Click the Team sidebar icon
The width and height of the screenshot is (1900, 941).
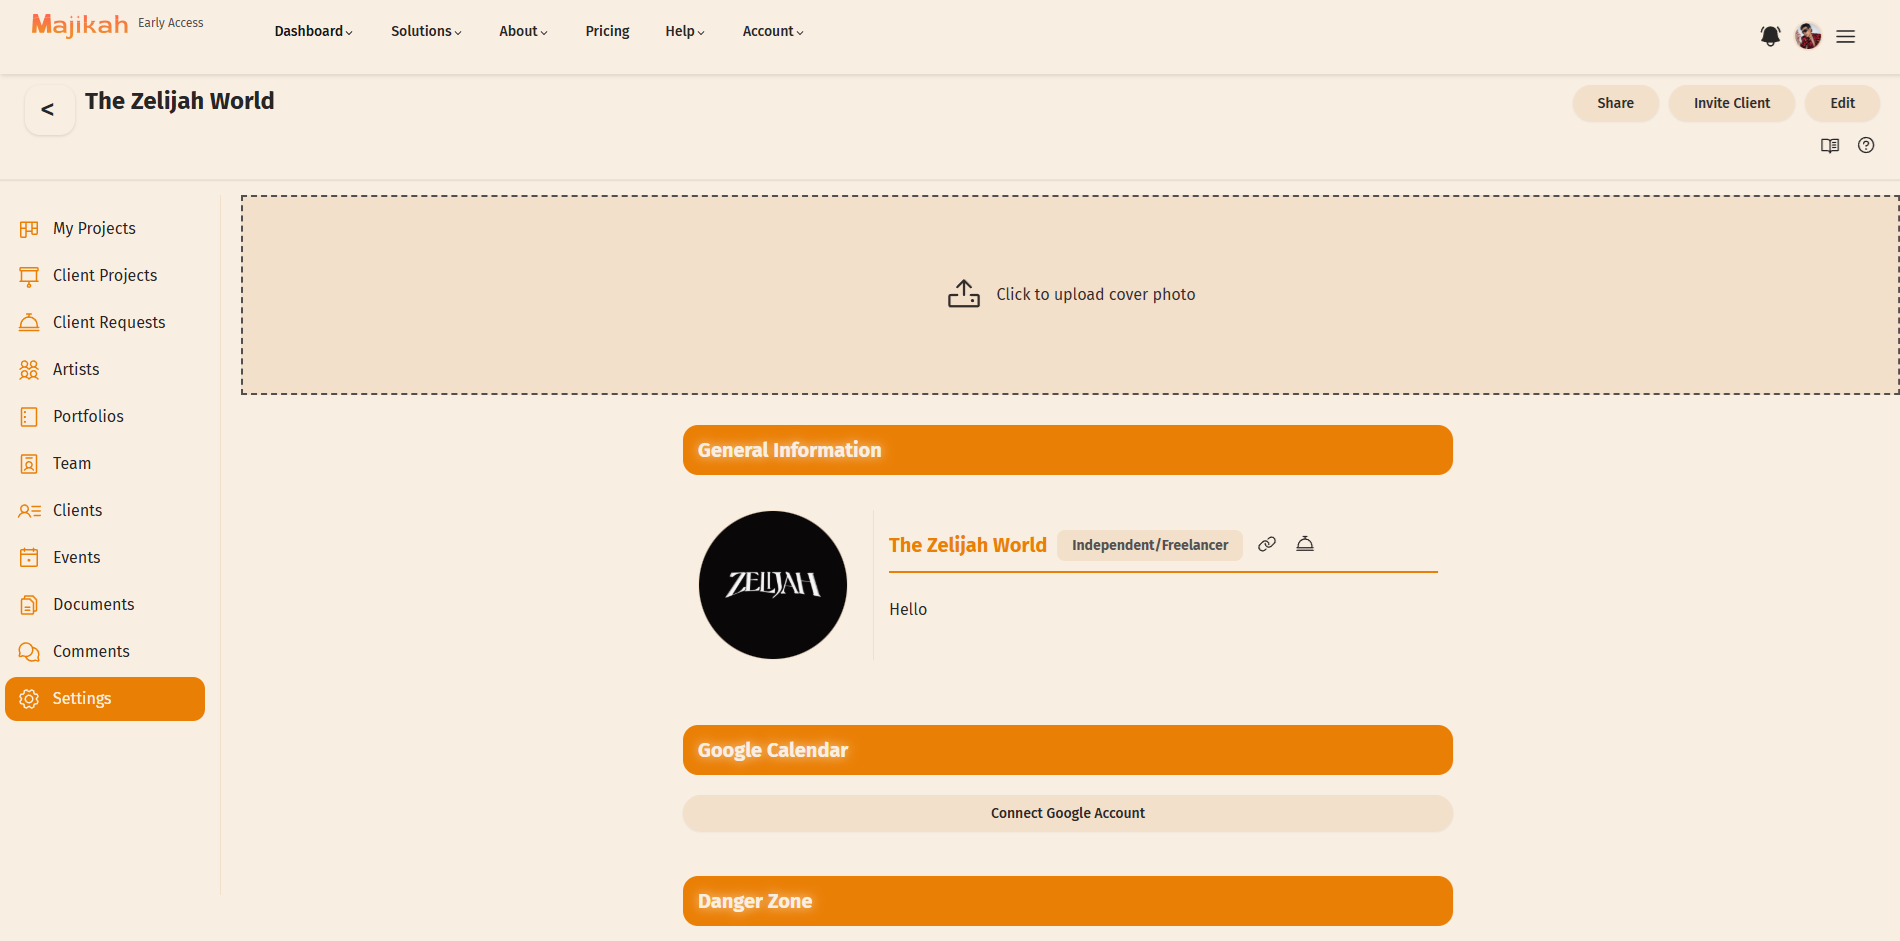coord(29,464)
